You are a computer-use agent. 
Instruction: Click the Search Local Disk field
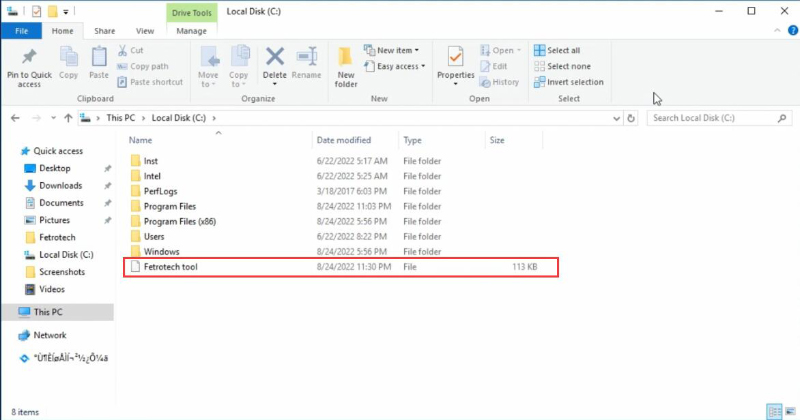click(x=719, y=118)
